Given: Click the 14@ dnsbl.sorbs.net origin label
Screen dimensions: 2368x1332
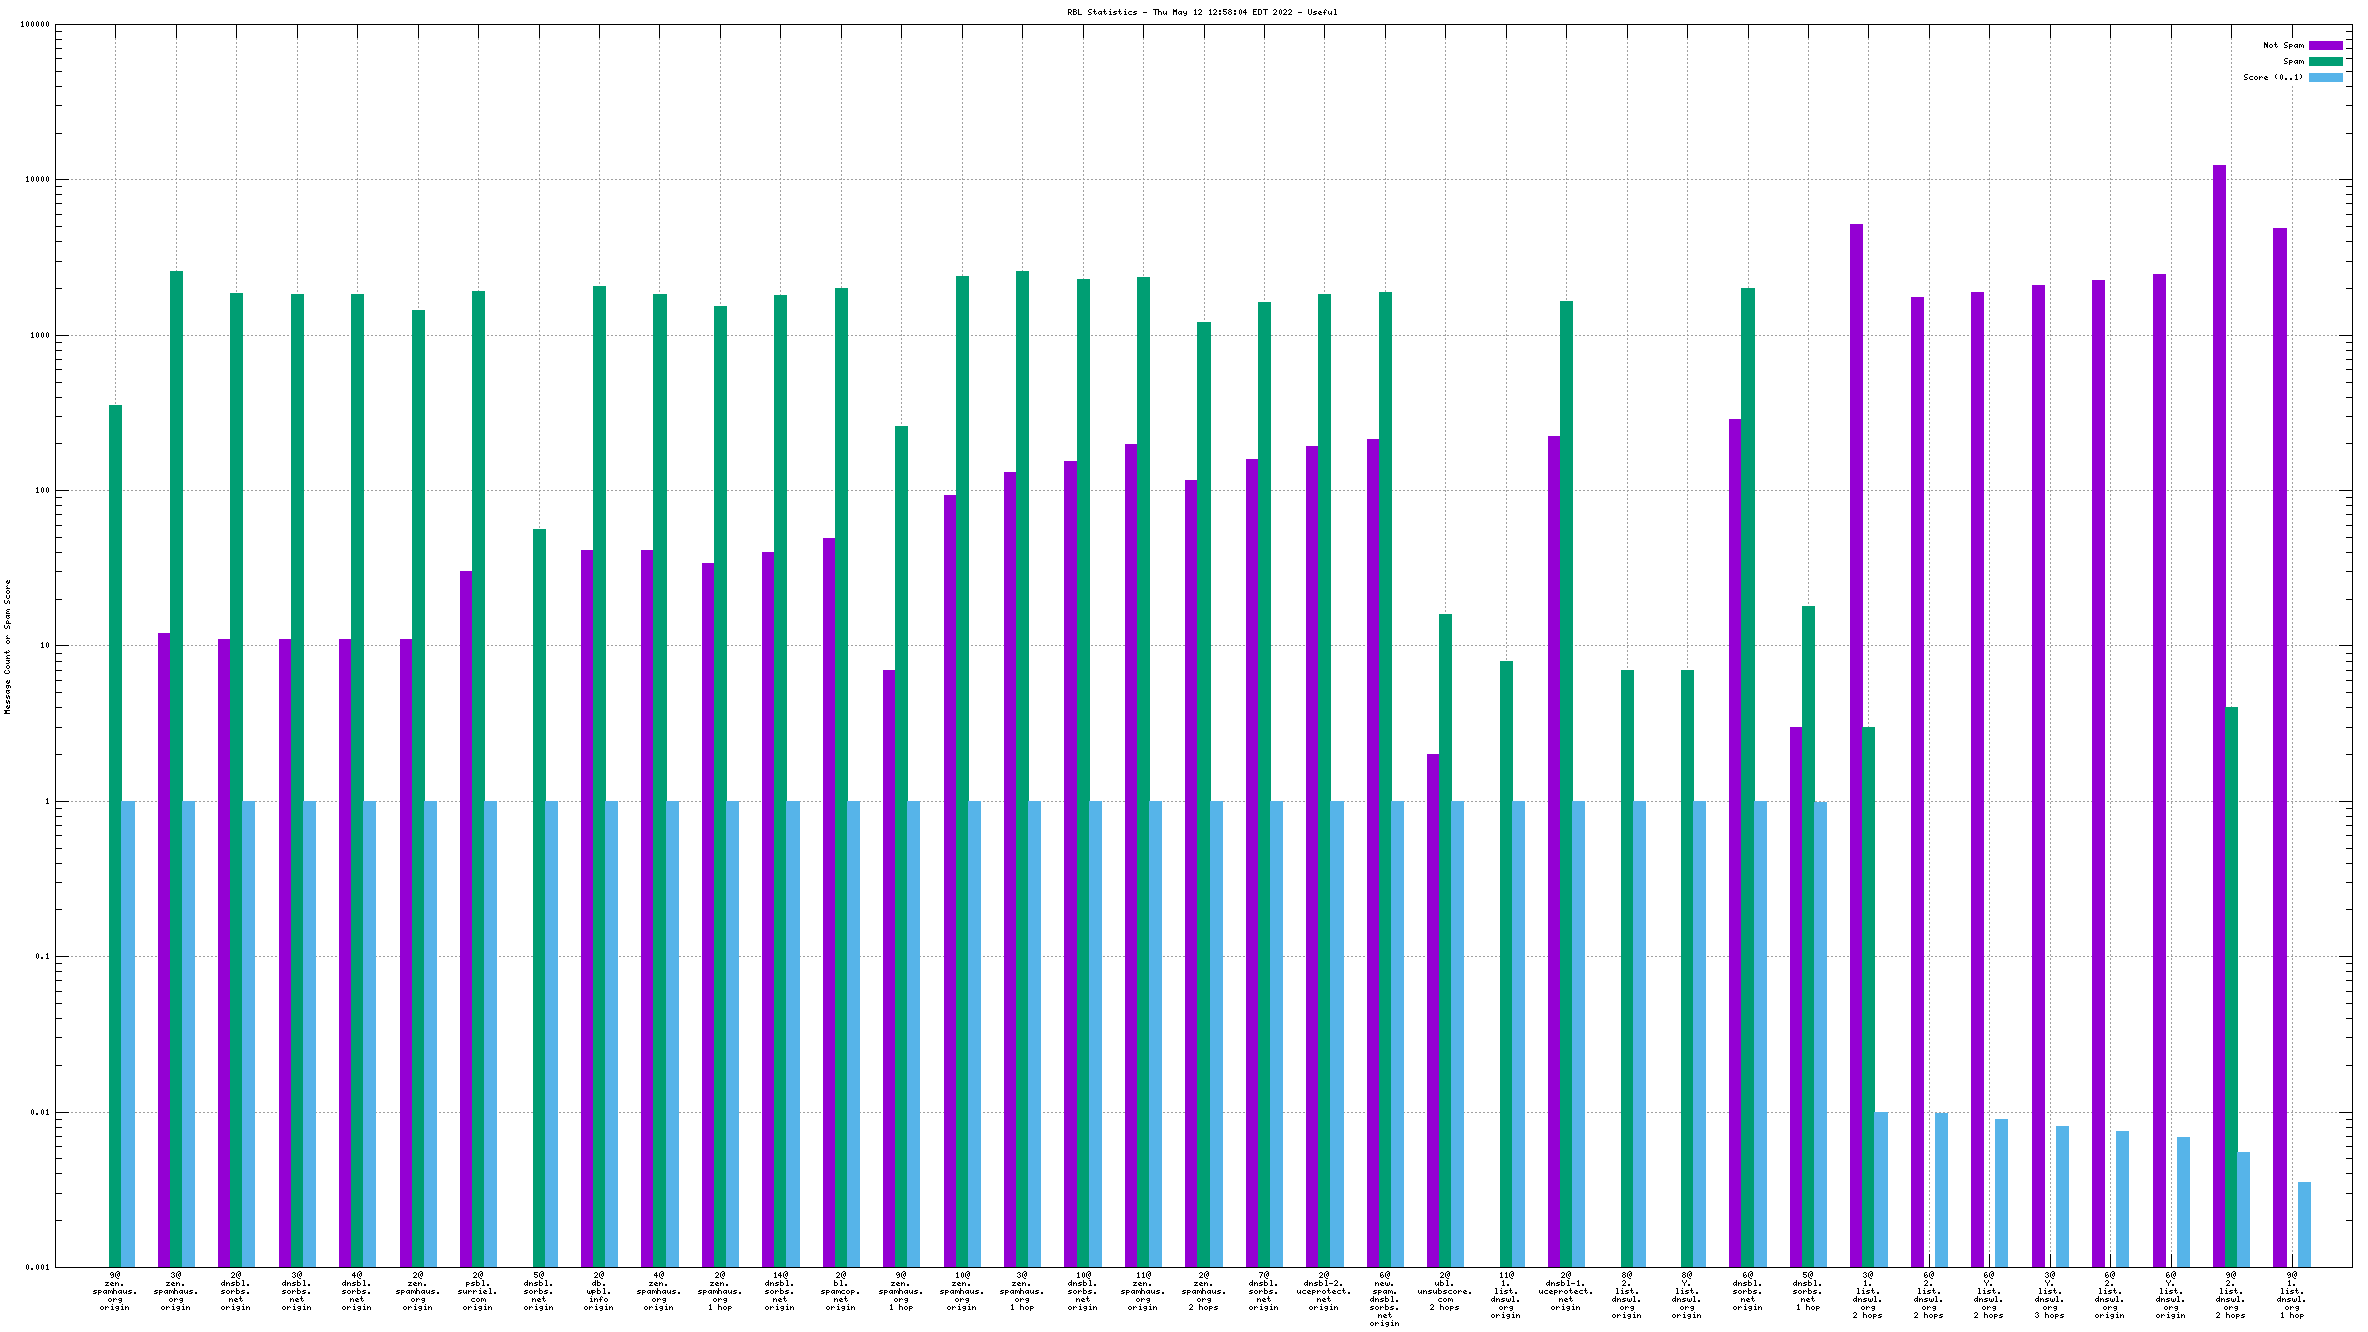Looking at the screenshot, I should pyautogui.click(x=780, y=1291).
